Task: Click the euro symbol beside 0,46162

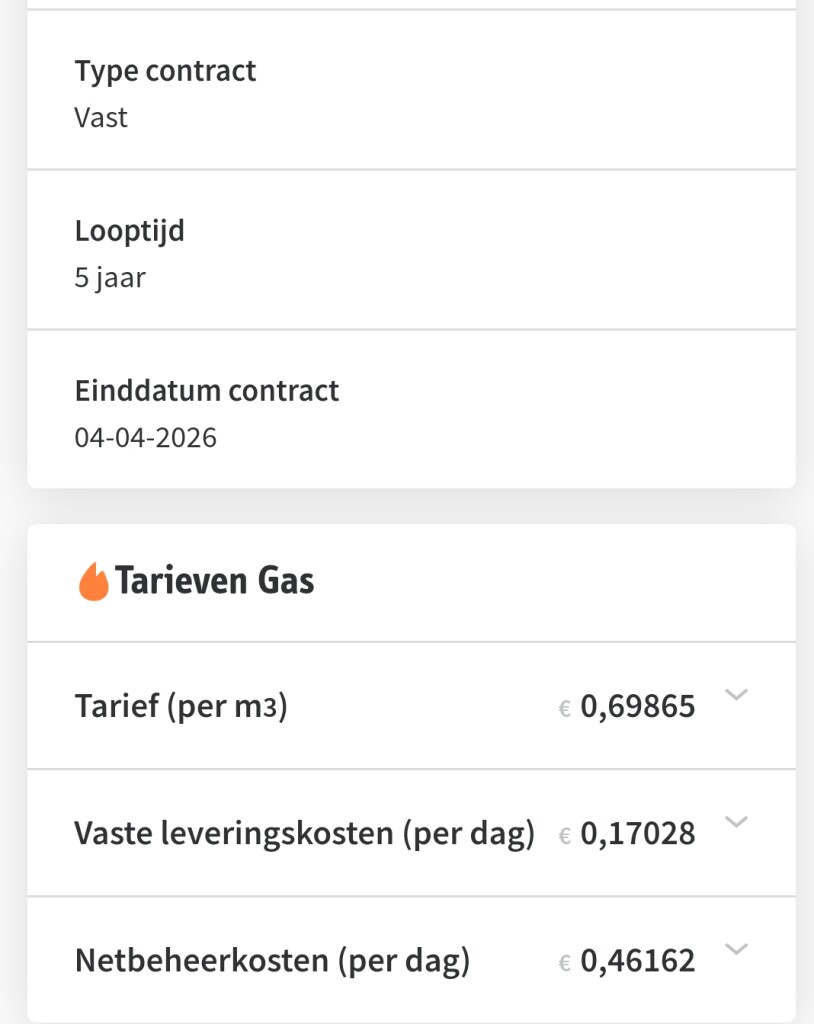Action: [565, 963]
